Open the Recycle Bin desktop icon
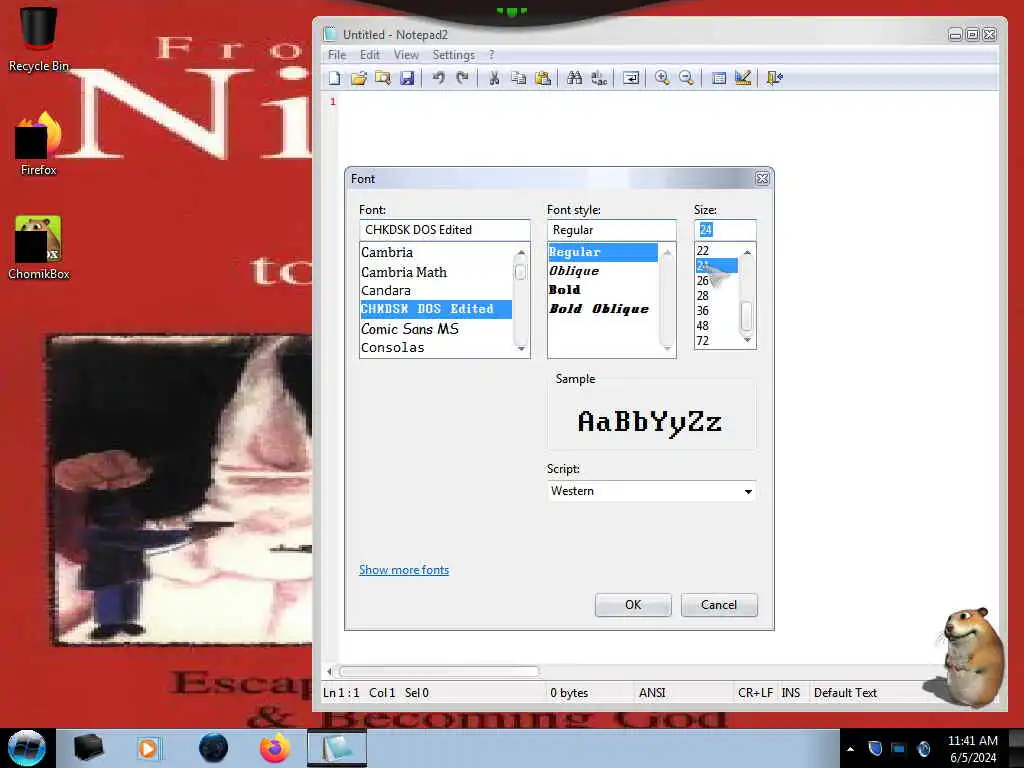Viewport: 1024px width, 768px height. (x=39, y=37)
